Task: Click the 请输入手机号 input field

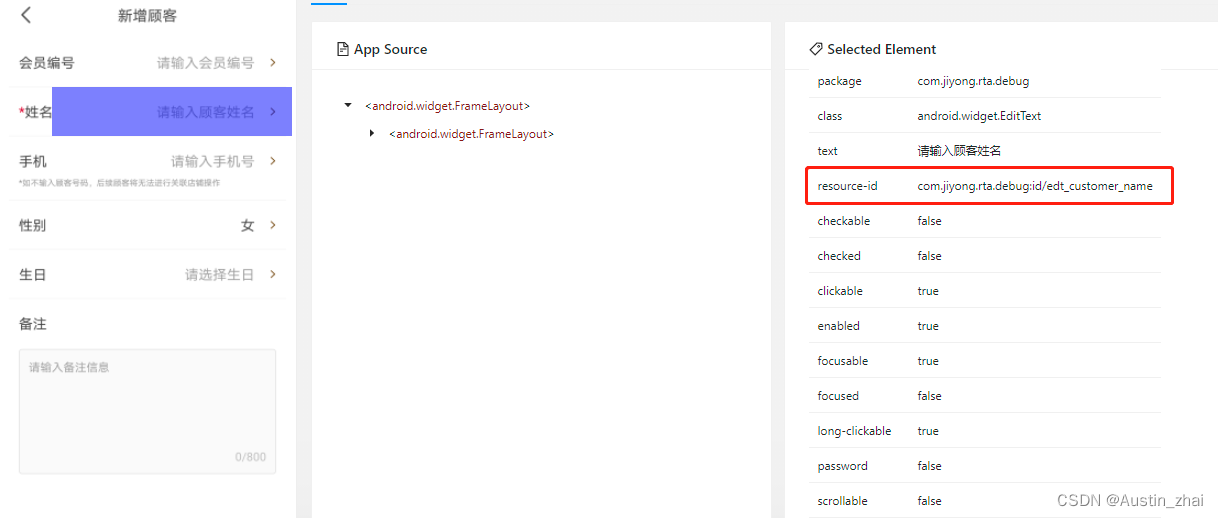Action: [x=213, y=161]
